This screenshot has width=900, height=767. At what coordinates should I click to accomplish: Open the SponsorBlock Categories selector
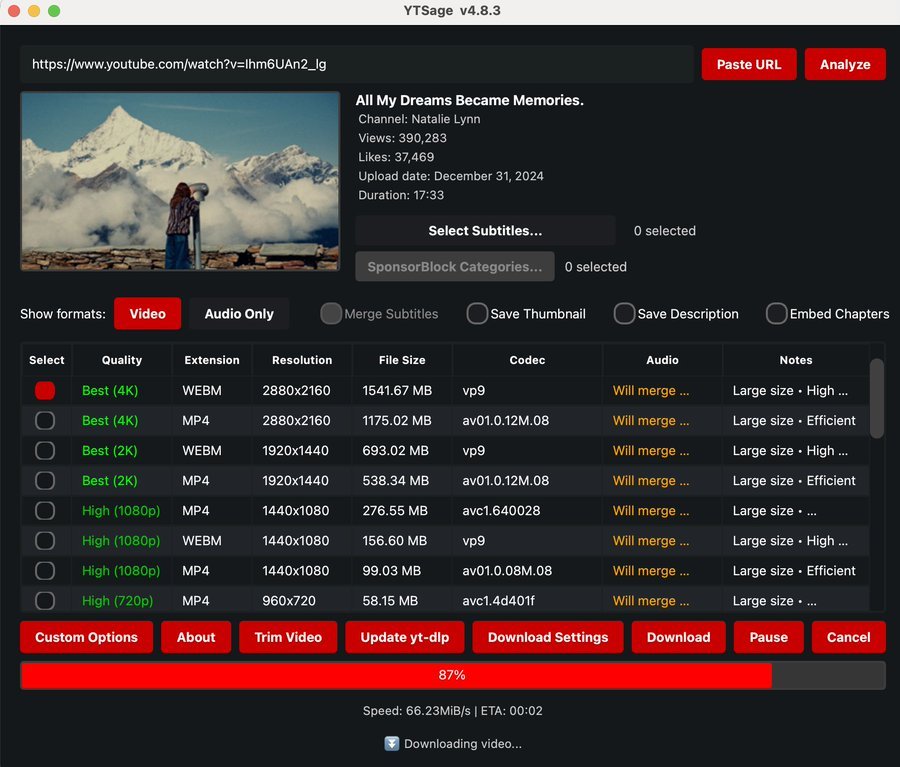tap(455, 266)
